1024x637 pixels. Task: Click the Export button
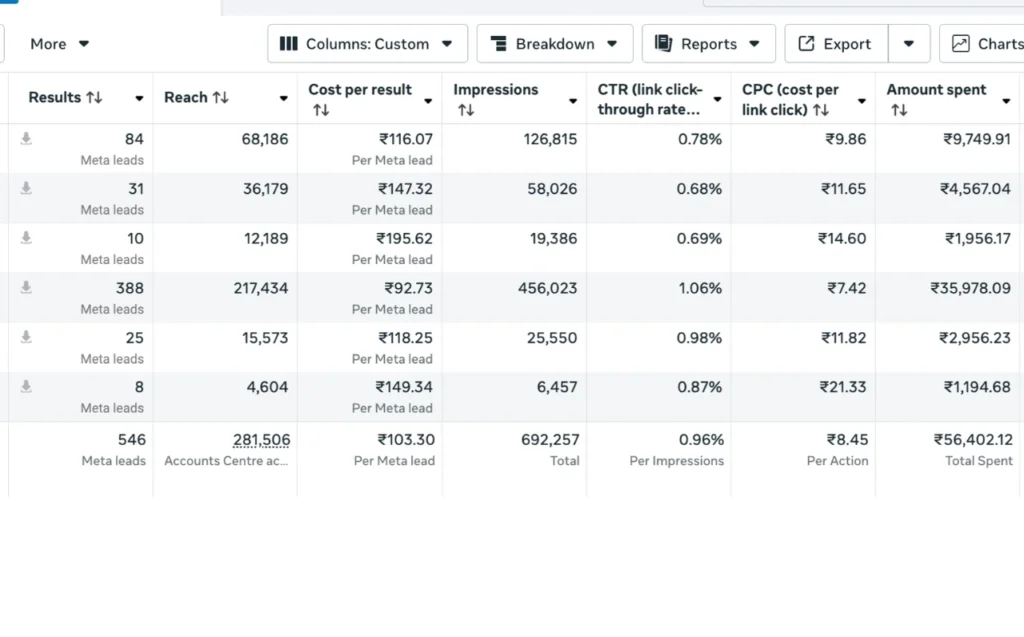[836, 44]
